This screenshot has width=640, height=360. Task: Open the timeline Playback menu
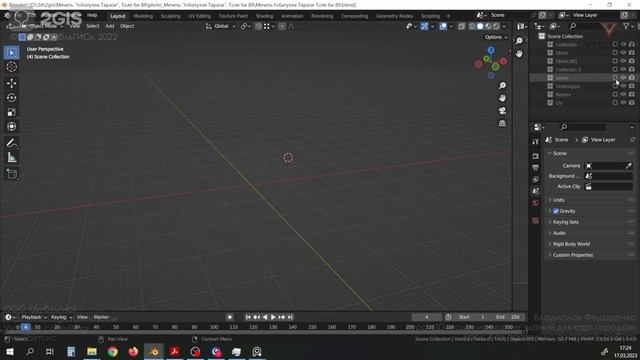pyautogui.click(x=34, y=317)
